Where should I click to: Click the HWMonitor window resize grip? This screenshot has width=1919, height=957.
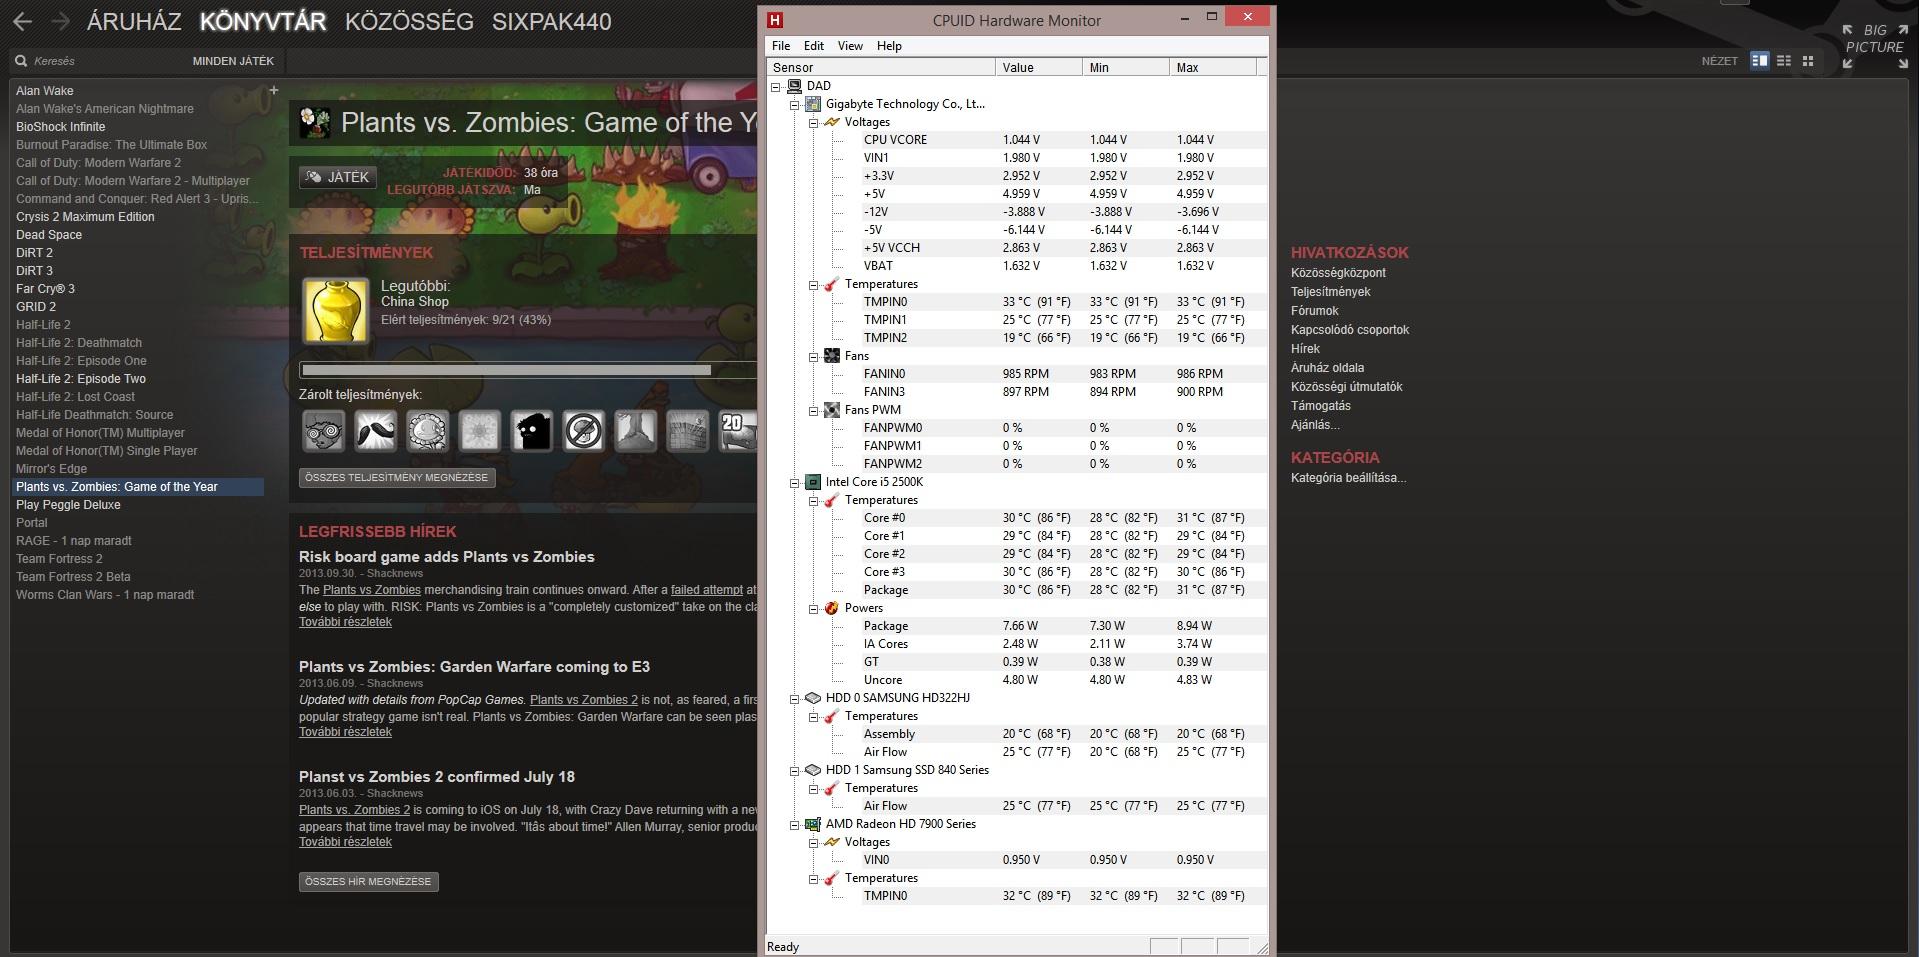point(1261,948)
